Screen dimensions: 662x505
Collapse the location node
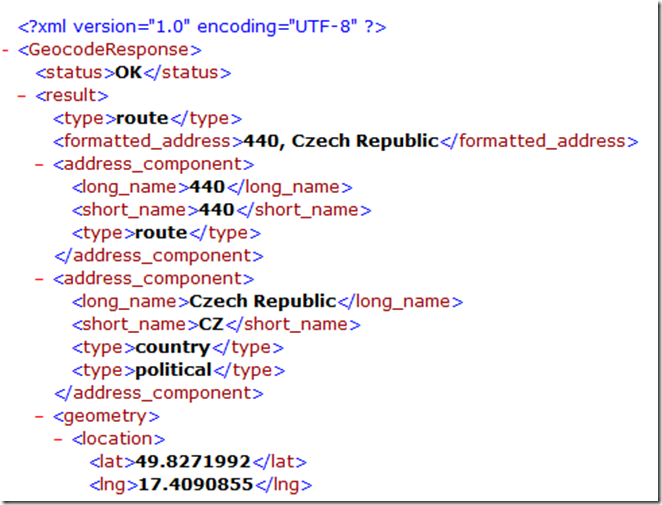point(58,439)
